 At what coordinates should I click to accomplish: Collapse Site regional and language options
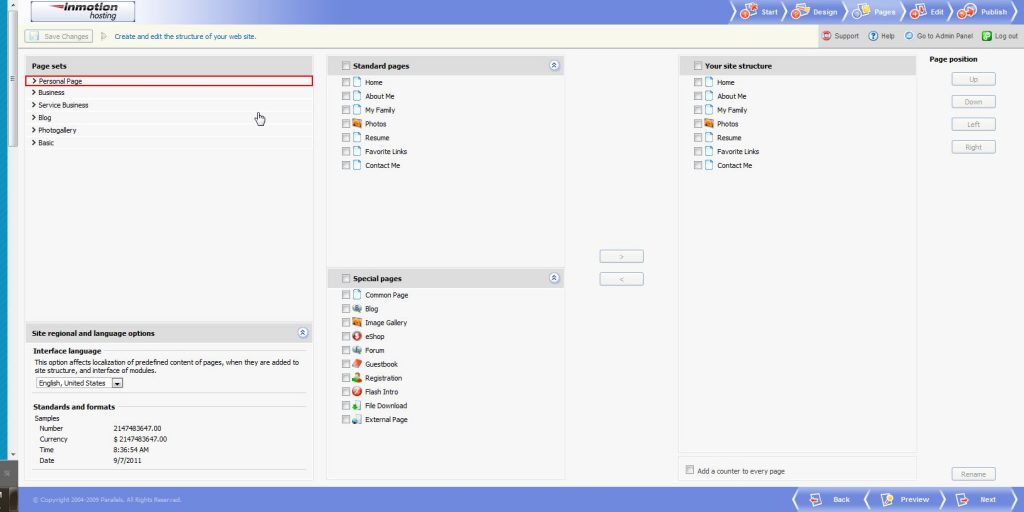[302, 332]
